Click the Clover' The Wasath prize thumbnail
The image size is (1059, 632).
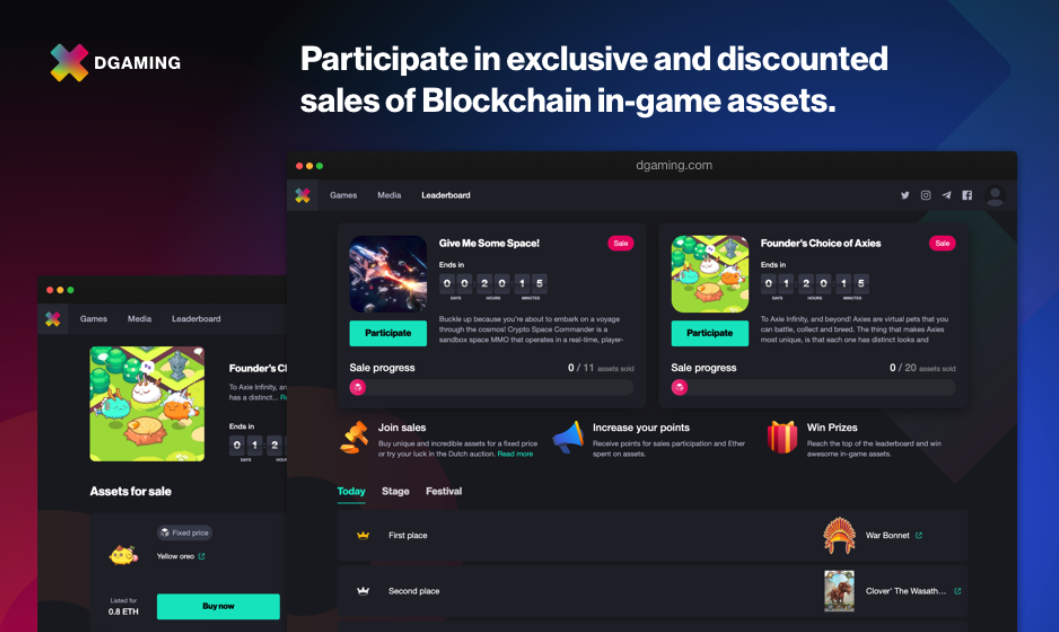(838, 590)
